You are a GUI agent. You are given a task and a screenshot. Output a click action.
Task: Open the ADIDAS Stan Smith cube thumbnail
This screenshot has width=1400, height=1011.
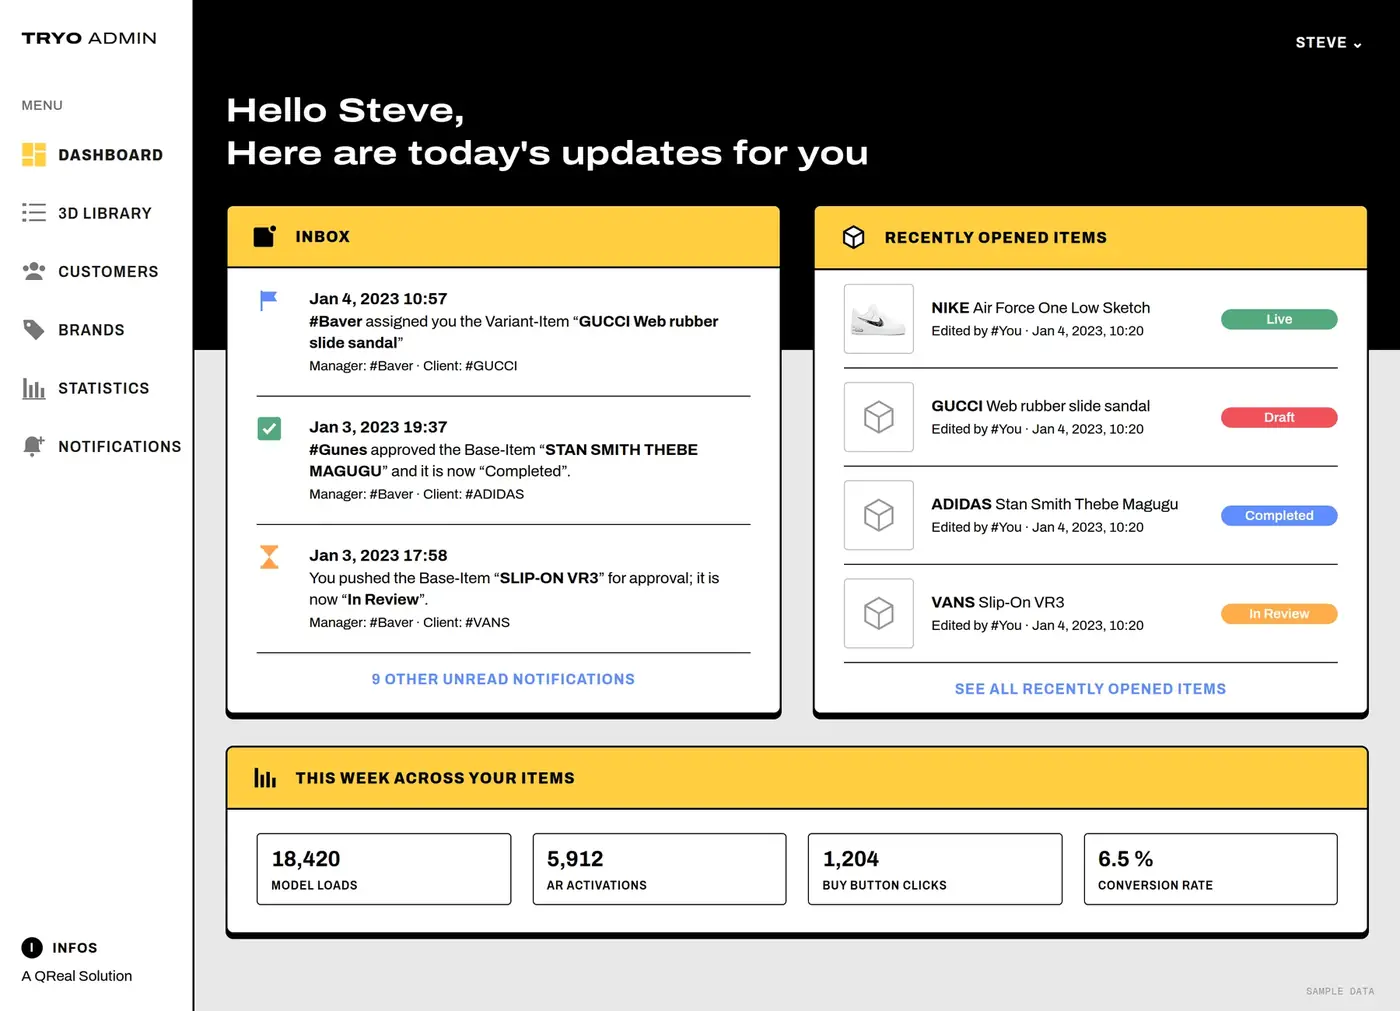[879, 515]
